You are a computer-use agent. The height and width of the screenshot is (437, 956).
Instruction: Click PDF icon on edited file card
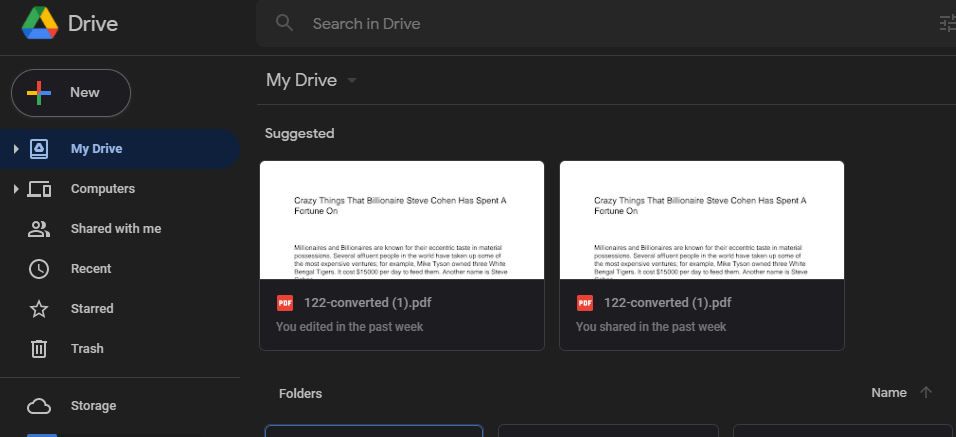coord(285,302)
